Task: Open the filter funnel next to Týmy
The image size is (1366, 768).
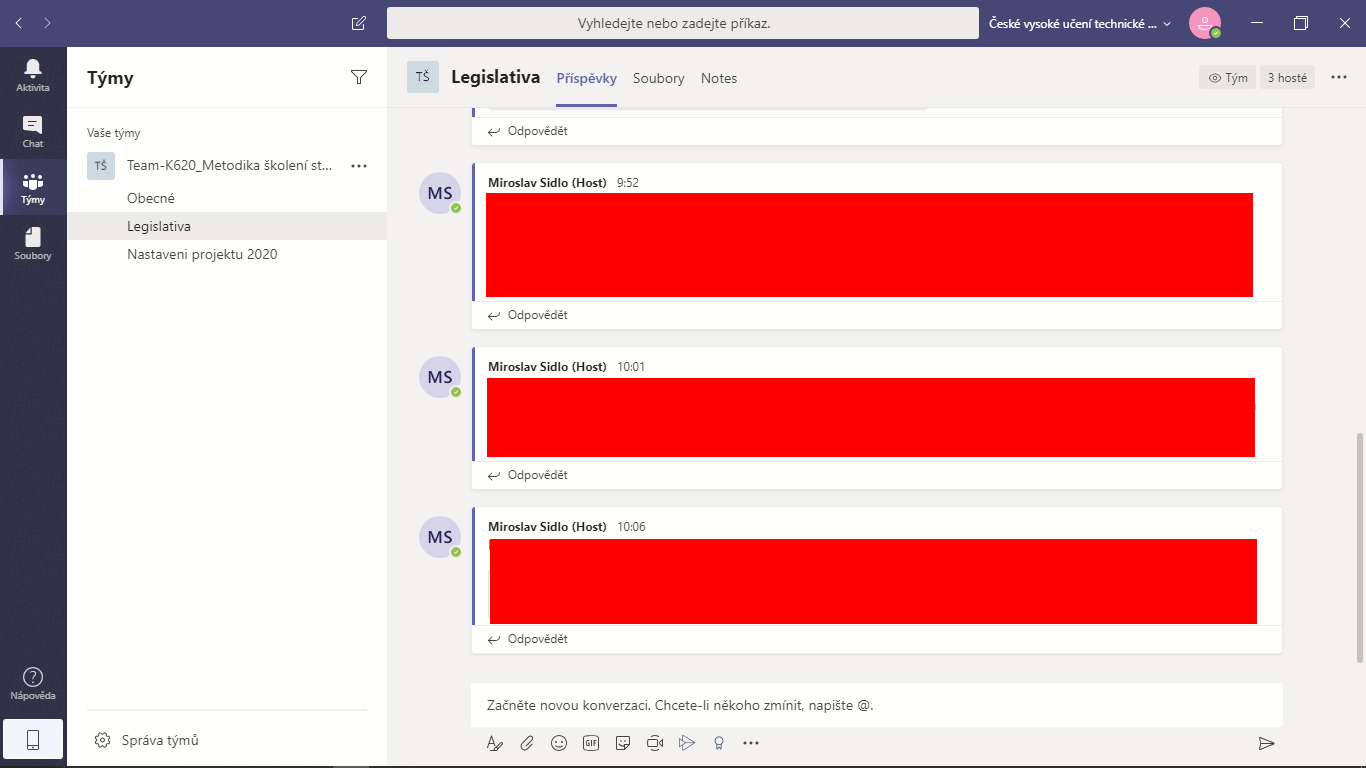Action: point(359,77)
